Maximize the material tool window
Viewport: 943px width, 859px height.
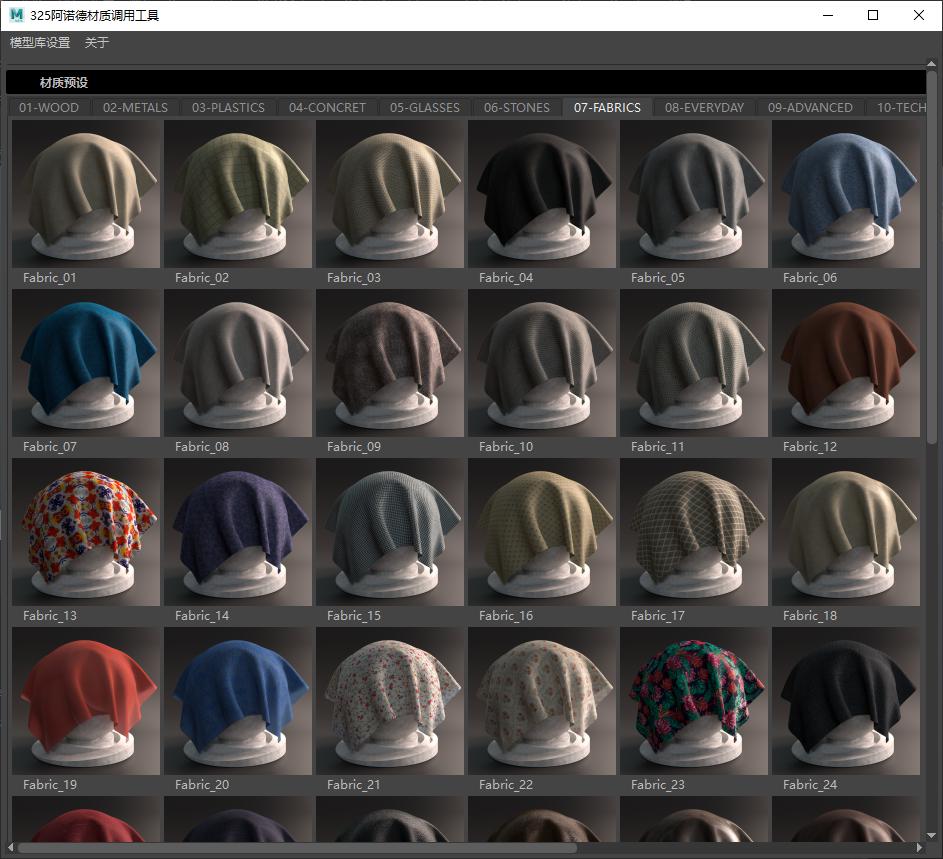873,15
